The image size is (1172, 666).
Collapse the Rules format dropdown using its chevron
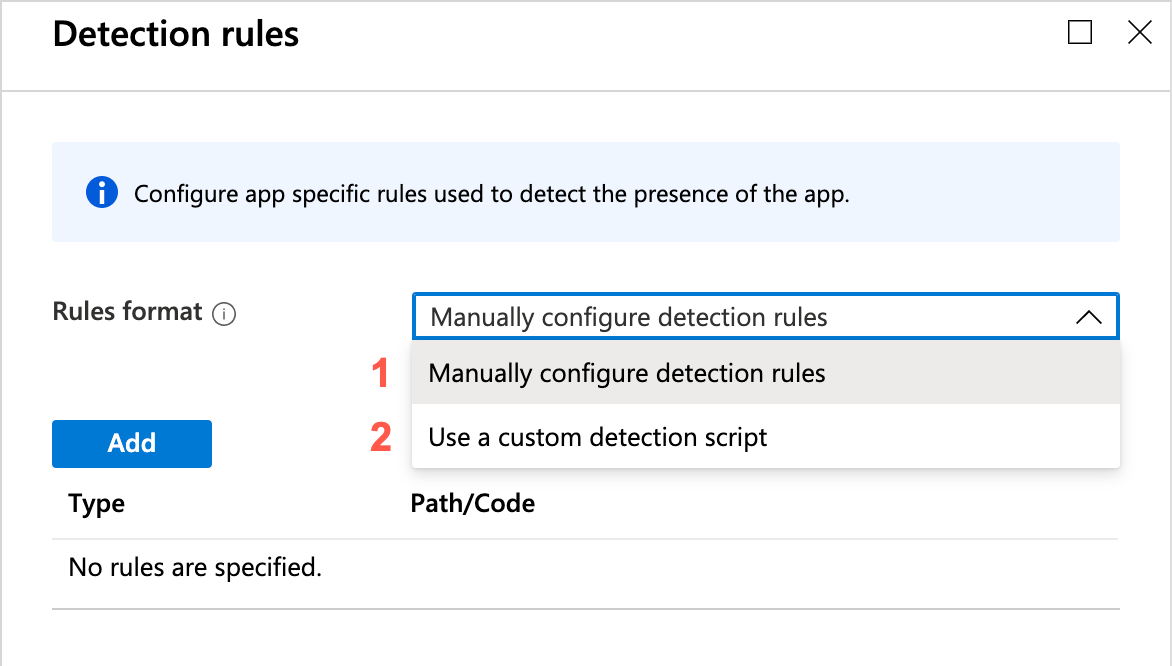pyautogui.click(x=1088, y=318)
